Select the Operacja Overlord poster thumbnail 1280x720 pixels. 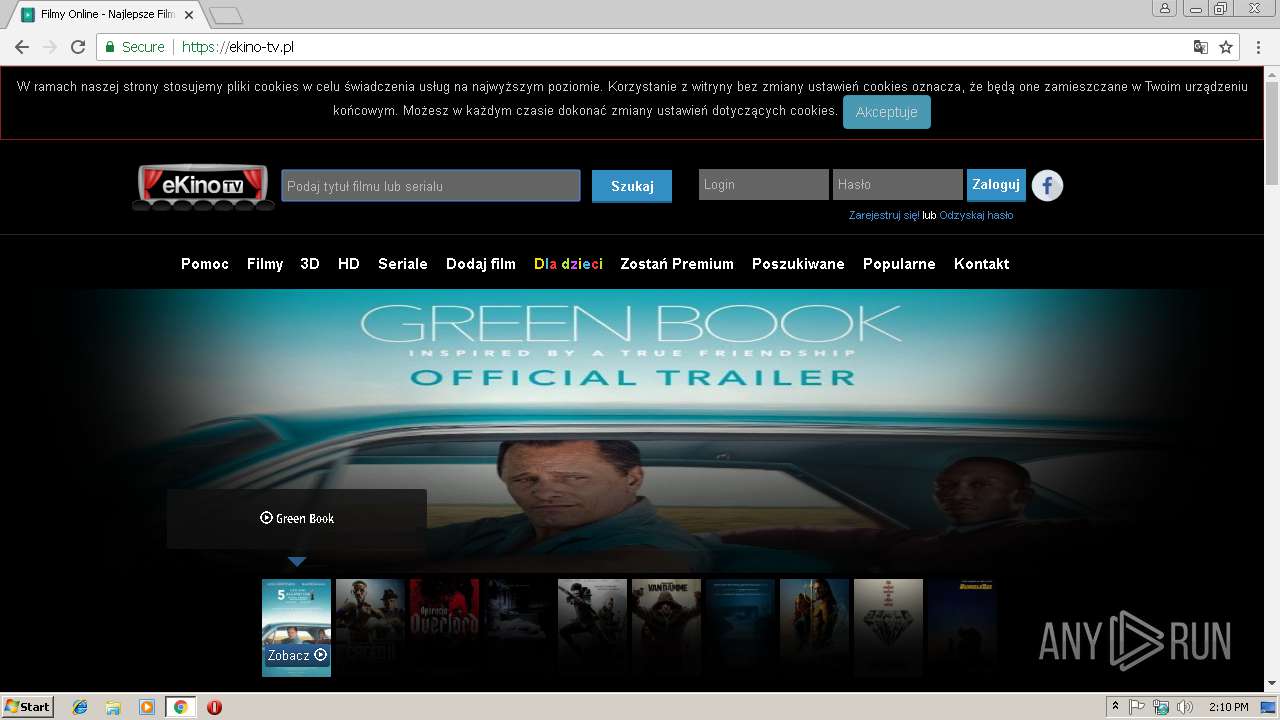[x=444, y=627]
